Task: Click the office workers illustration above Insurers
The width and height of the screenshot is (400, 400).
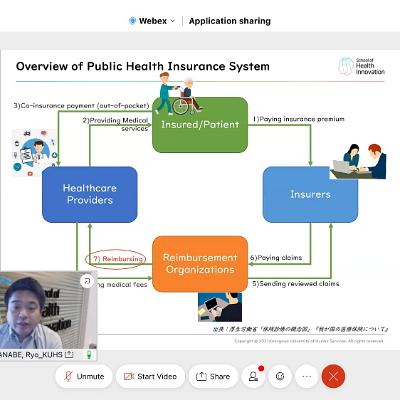Action: [x=358, y=161]
